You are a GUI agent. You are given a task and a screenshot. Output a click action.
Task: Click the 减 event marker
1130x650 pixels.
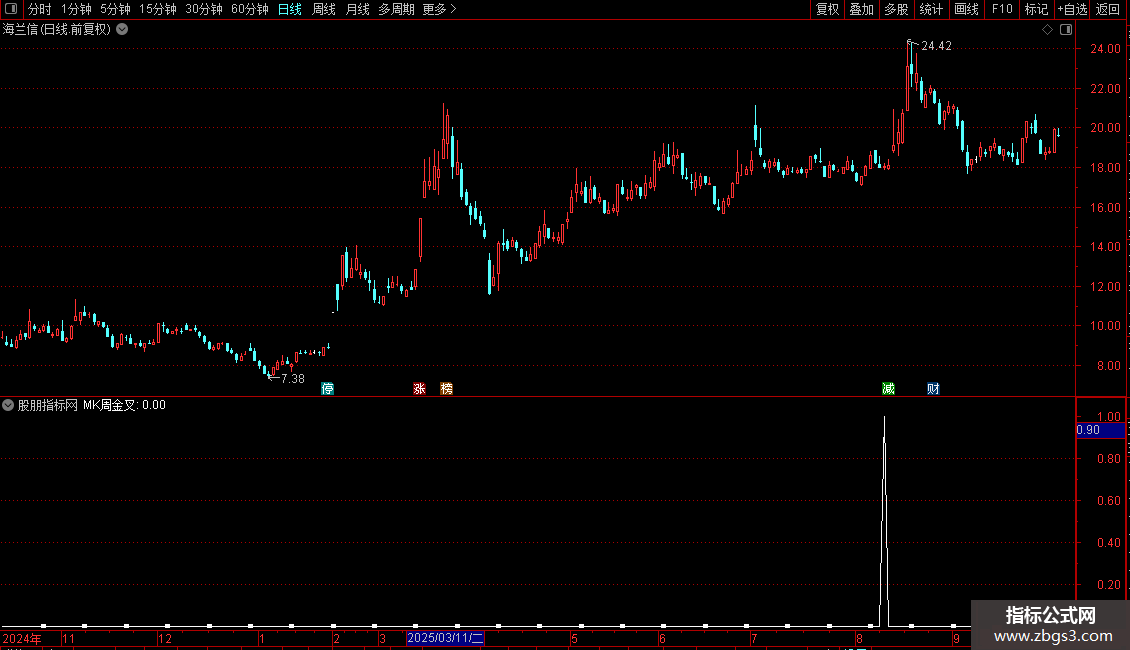889,388
